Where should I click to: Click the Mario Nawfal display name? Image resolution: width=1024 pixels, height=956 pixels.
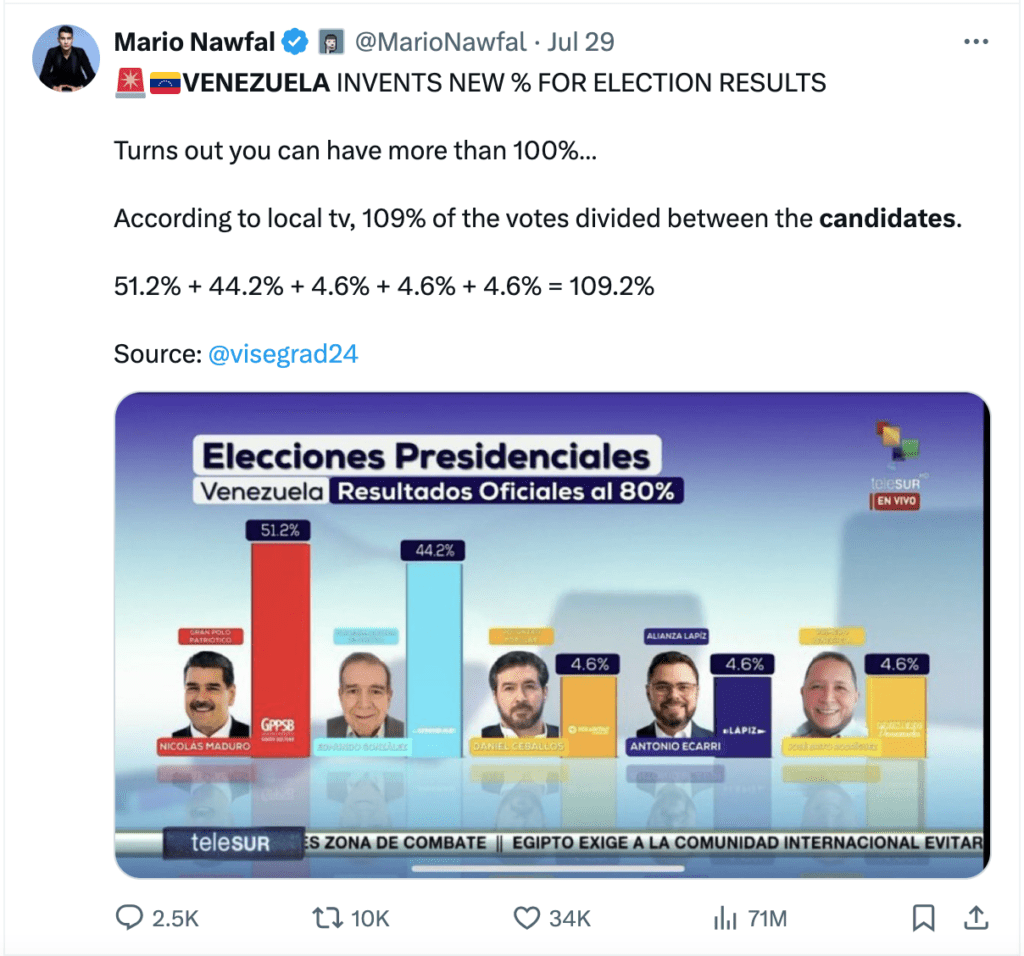coord(193,42)
